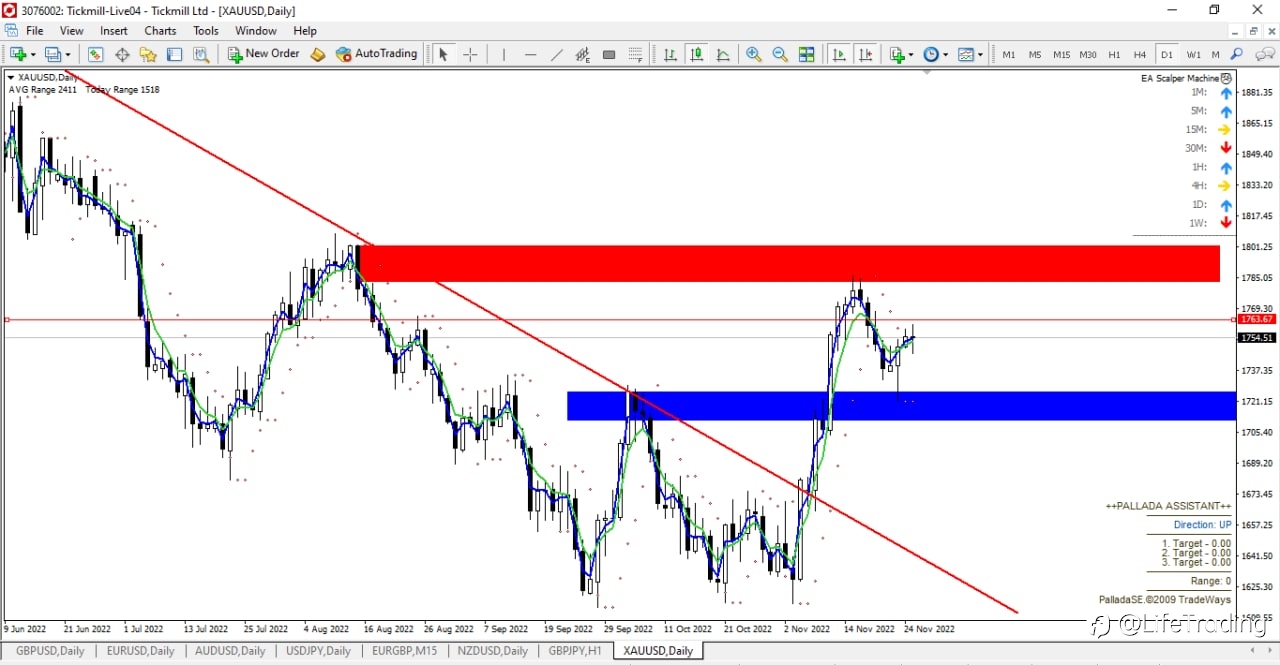1280x665 pixels.
Task: Open the Market Watch window icon
Action: pyautogui.click(x=97, y=54)
